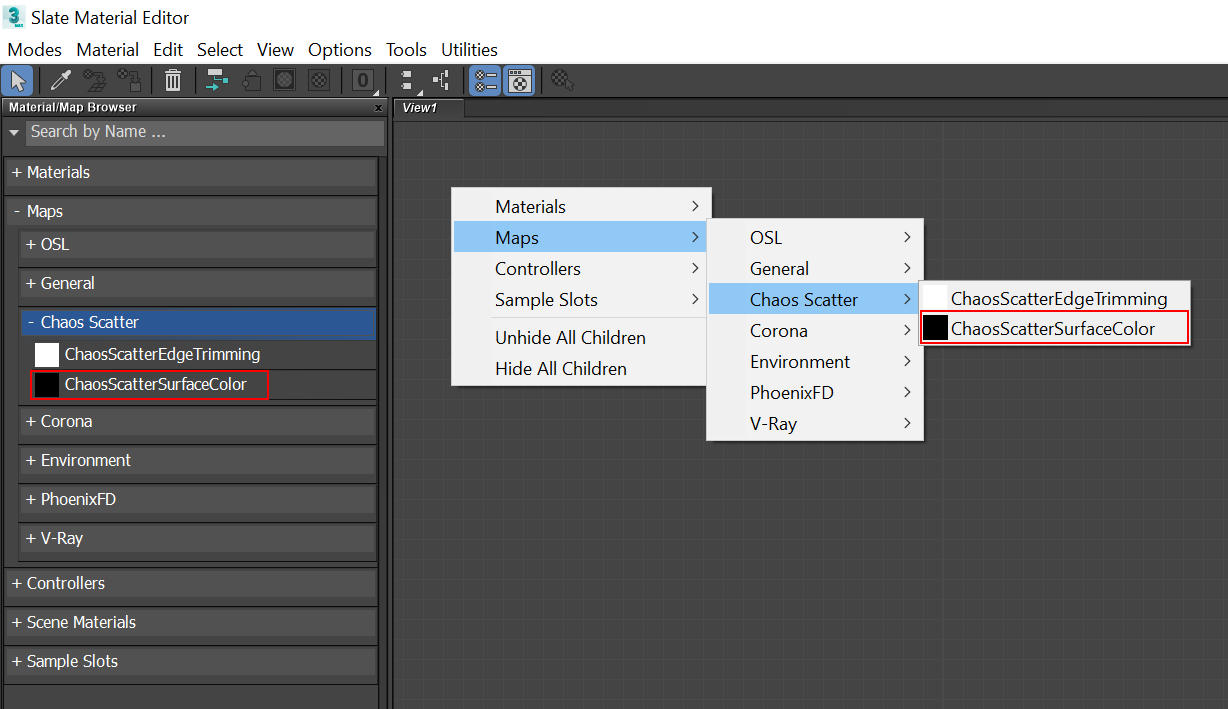
Task: Click Chaos Scatter entry in Maps submenu
Action: pyautogui.click(x=815, y=299)
